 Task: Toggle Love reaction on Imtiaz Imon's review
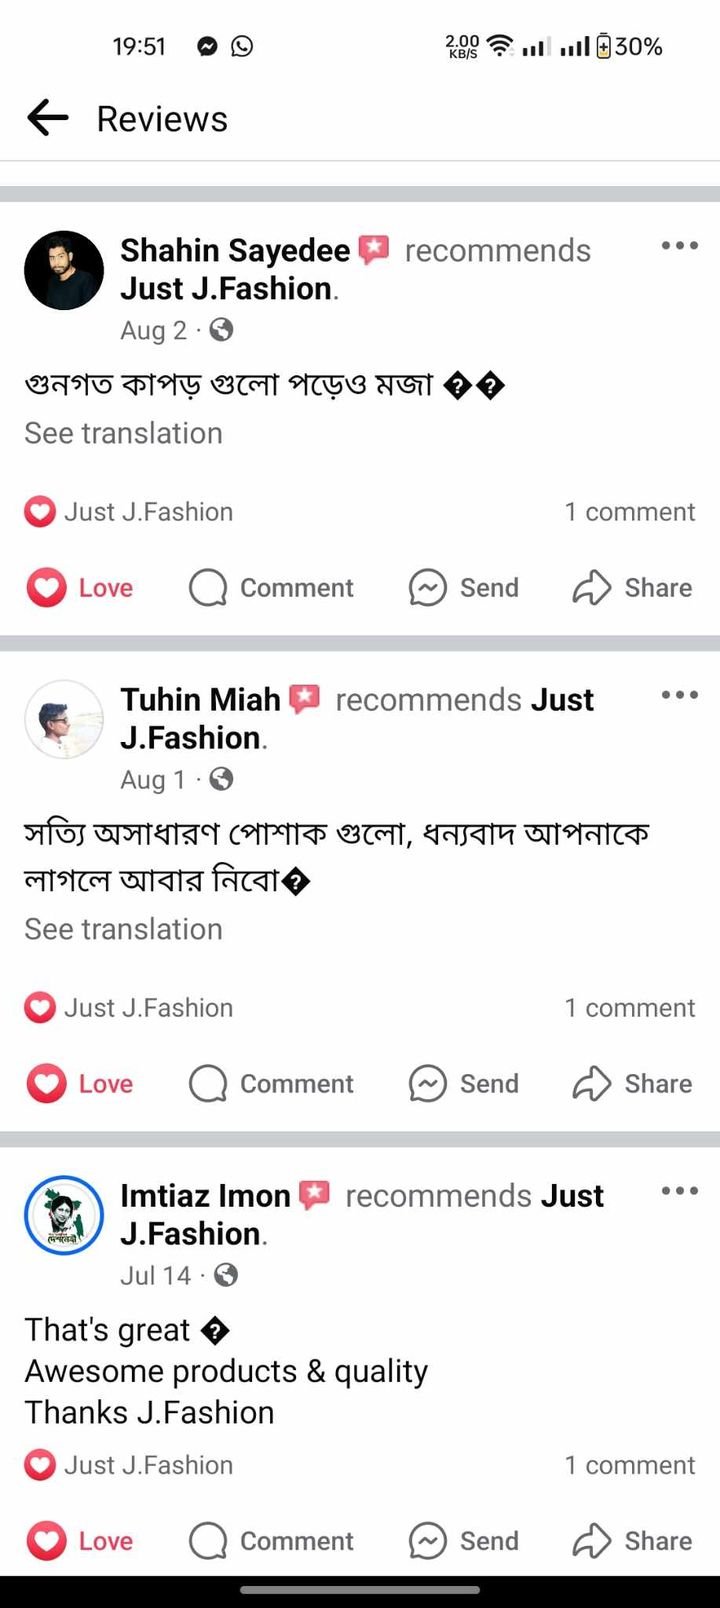click(x=80, y=1541)
